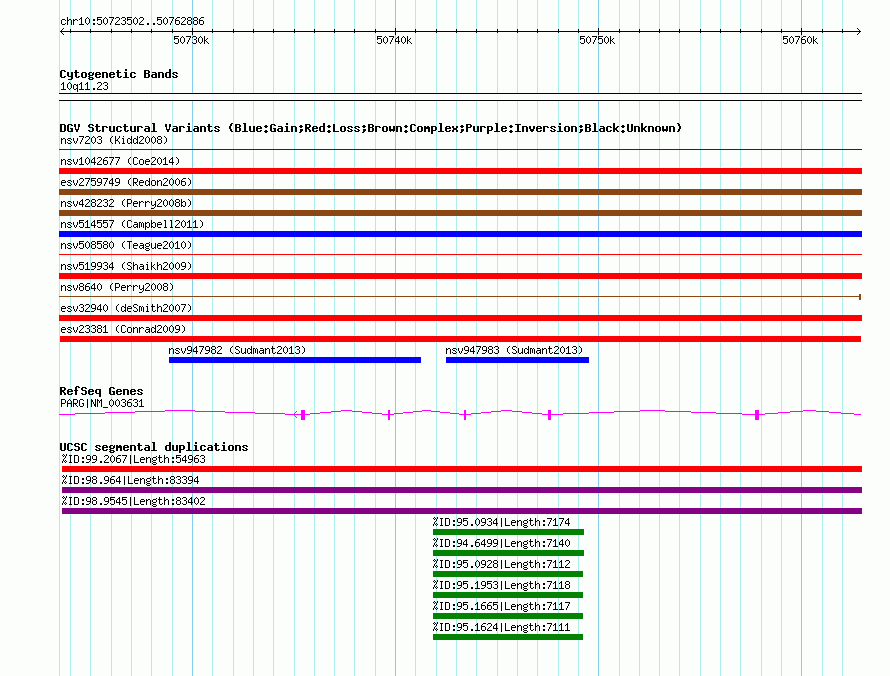This screenshot has height=676, width=890.
Task: Click the chr10:50723502..50762886 coordinate label
Action: [x=132, y=22]
